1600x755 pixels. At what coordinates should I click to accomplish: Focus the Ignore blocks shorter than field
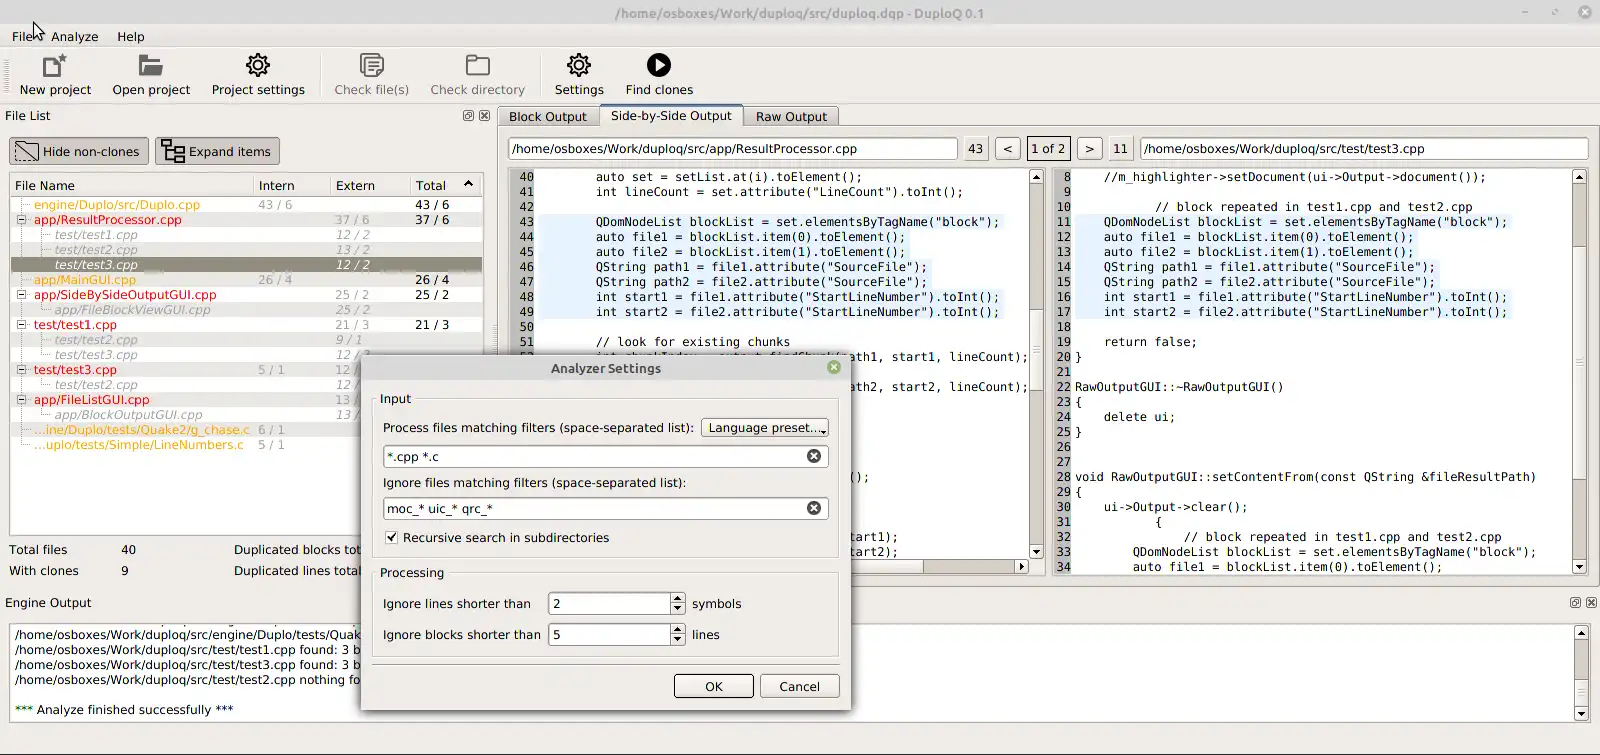(x=608, y=635)
